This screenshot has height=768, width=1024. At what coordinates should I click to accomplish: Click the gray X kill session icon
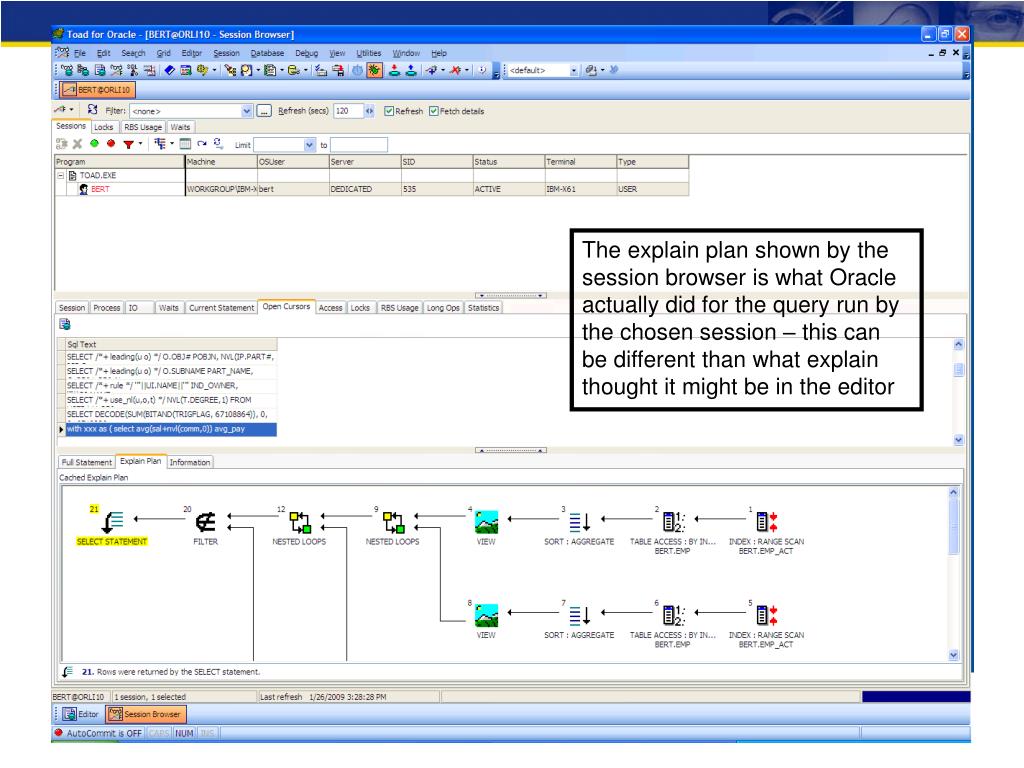[x=78, y=144]
